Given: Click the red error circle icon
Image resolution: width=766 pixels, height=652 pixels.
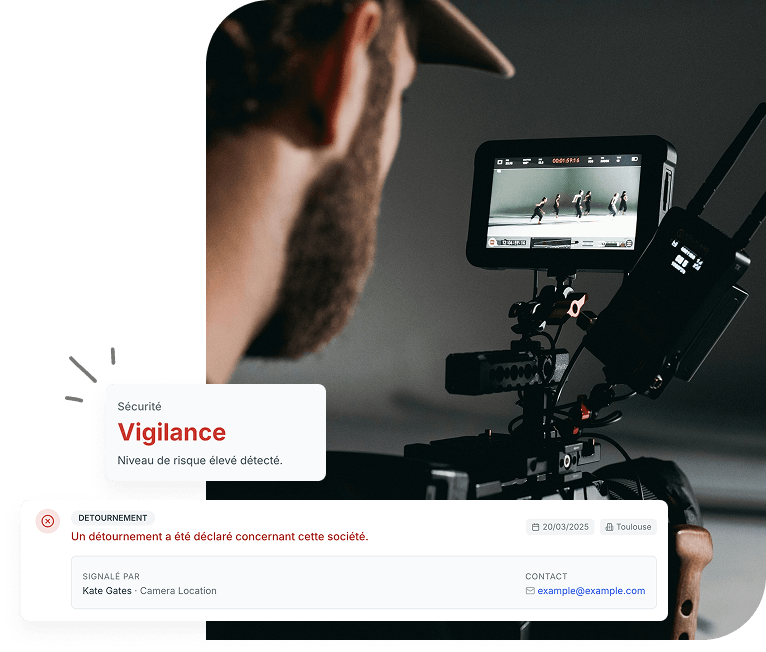Looking at the screenshot, I should pyautogui.click(x=47, y=521).
